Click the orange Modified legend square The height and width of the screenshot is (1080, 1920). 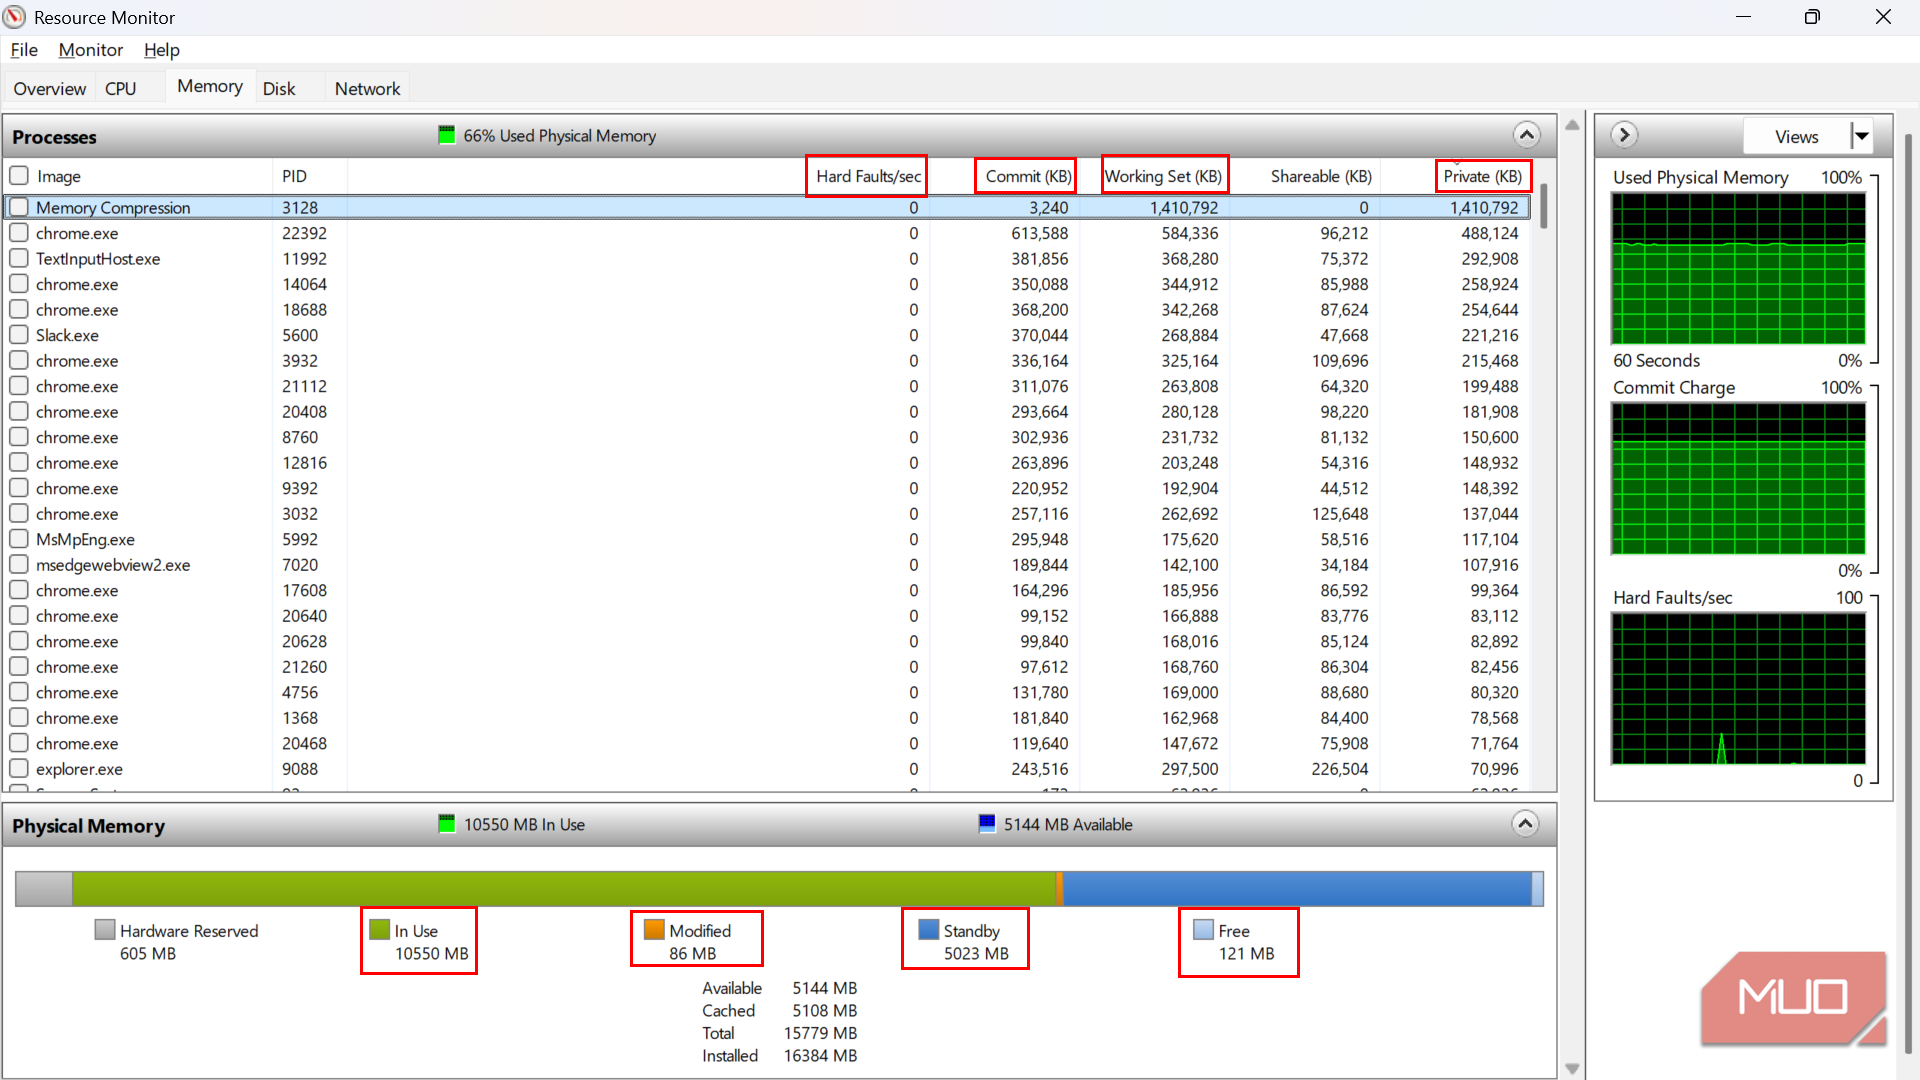point(654,930)
